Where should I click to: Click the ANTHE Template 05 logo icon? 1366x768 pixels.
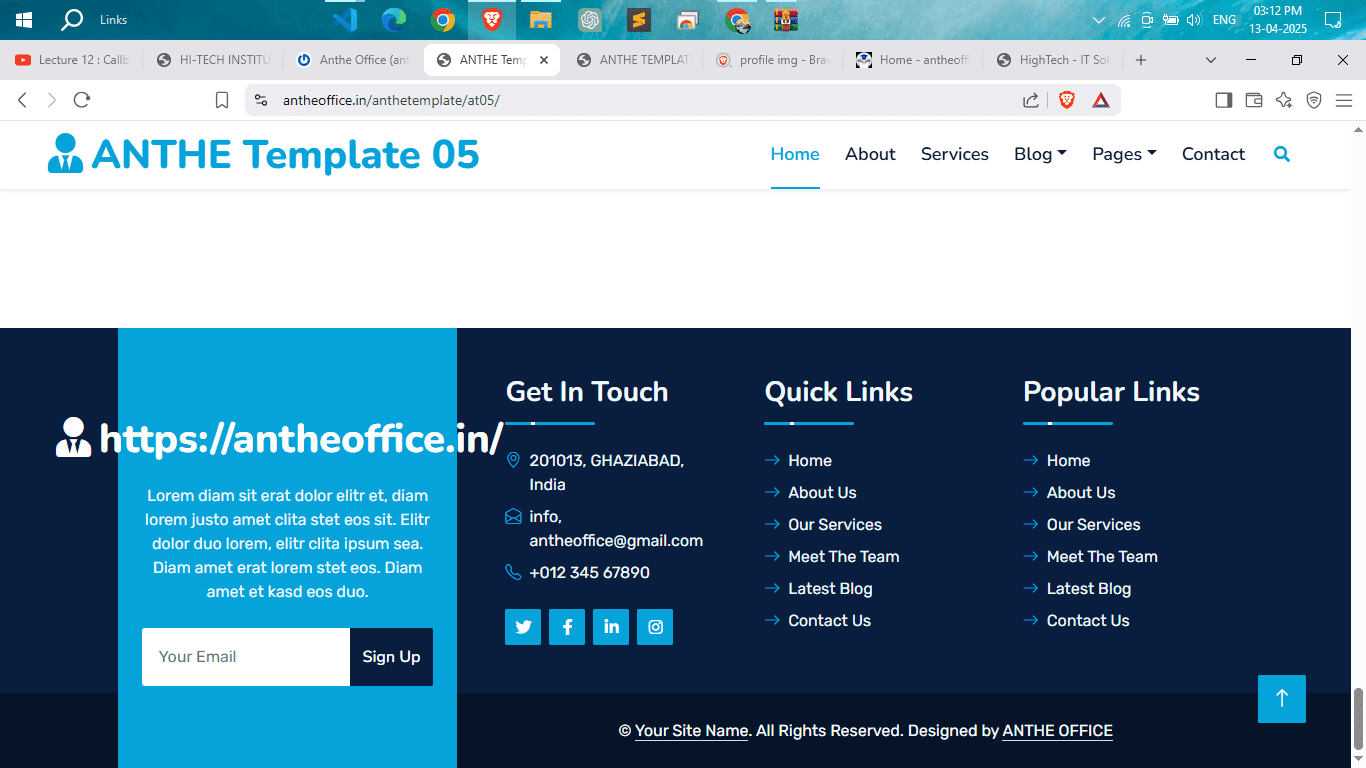[64, 154]
